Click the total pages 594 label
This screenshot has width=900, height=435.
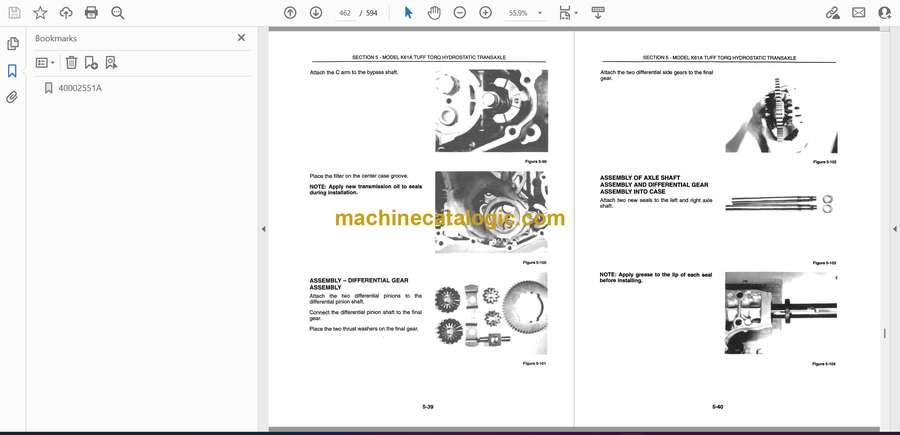pyautogui.click(x=371, y=13)
